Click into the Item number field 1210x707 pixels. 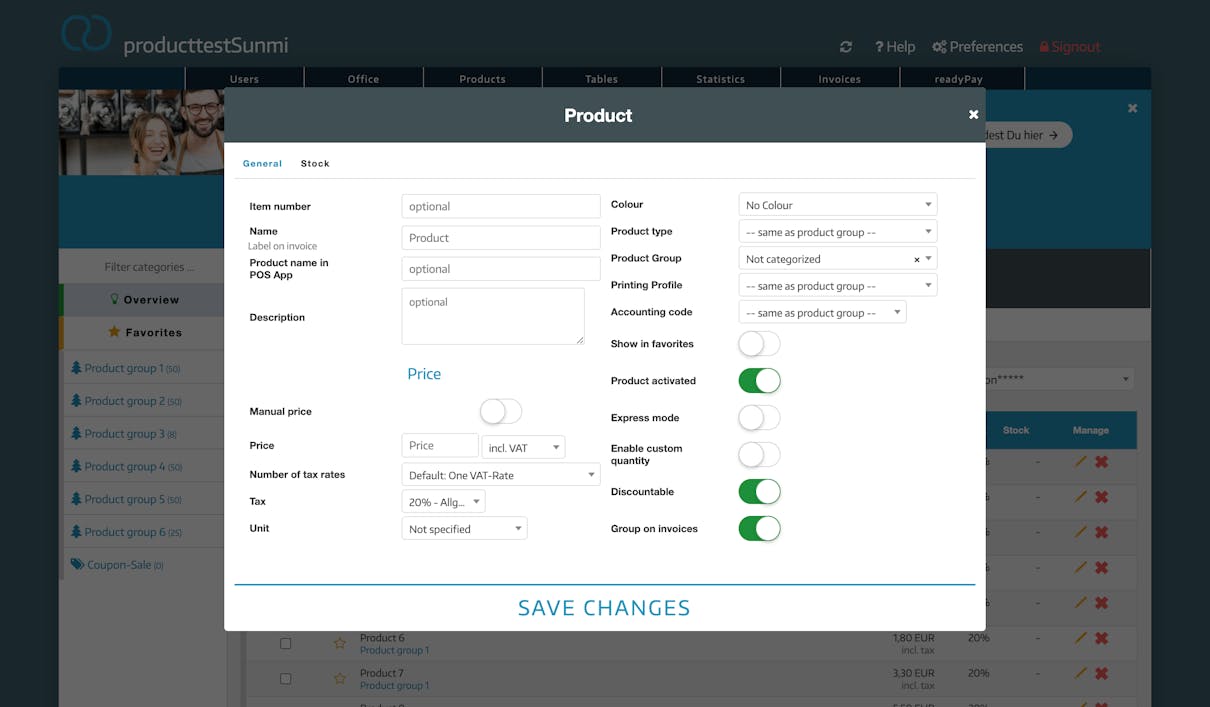point(500,206)
